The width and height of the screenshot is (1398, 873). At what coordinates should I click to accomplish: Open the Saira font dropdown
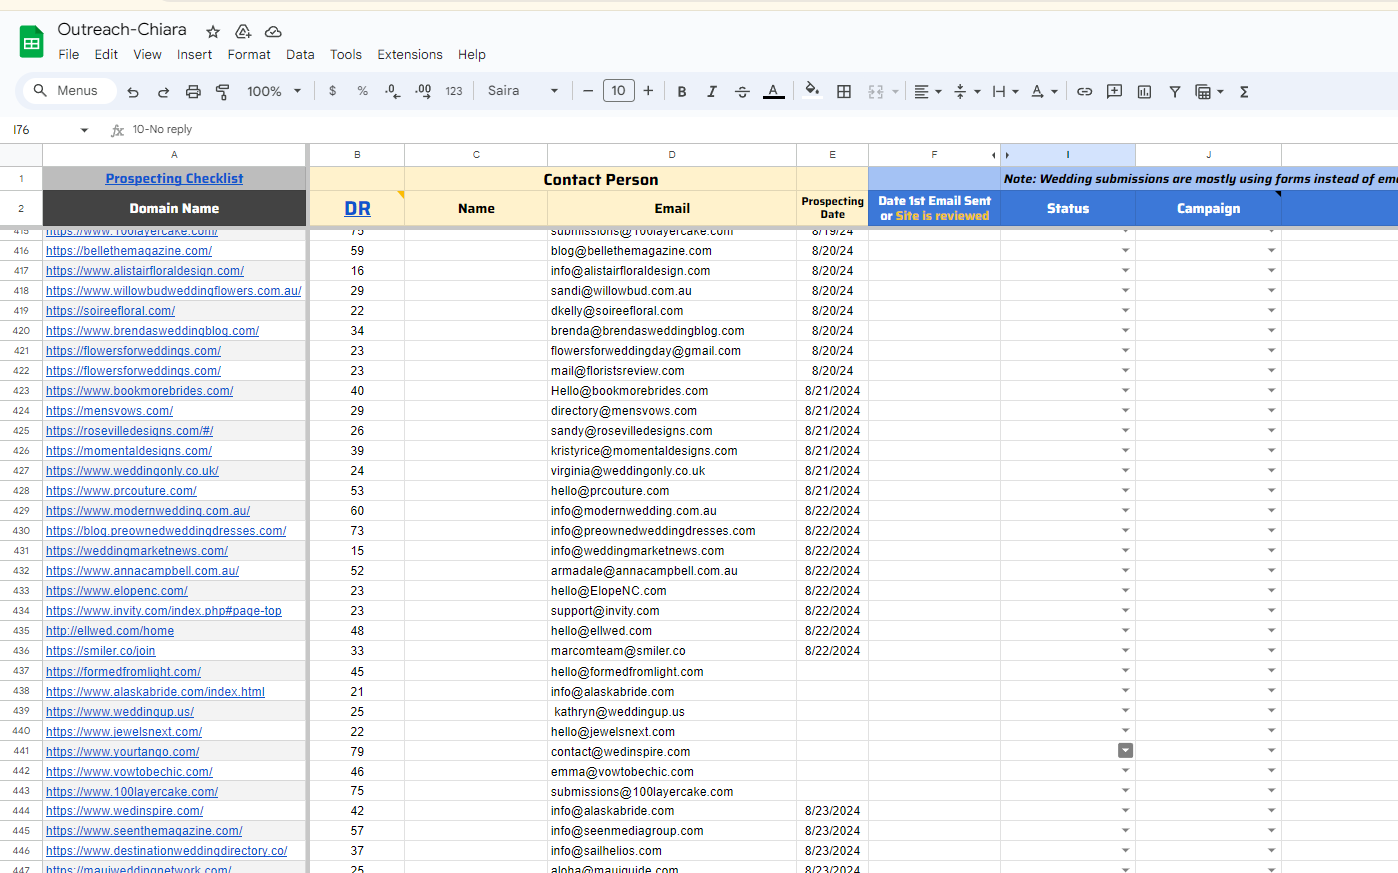click(x=523, y=91)
